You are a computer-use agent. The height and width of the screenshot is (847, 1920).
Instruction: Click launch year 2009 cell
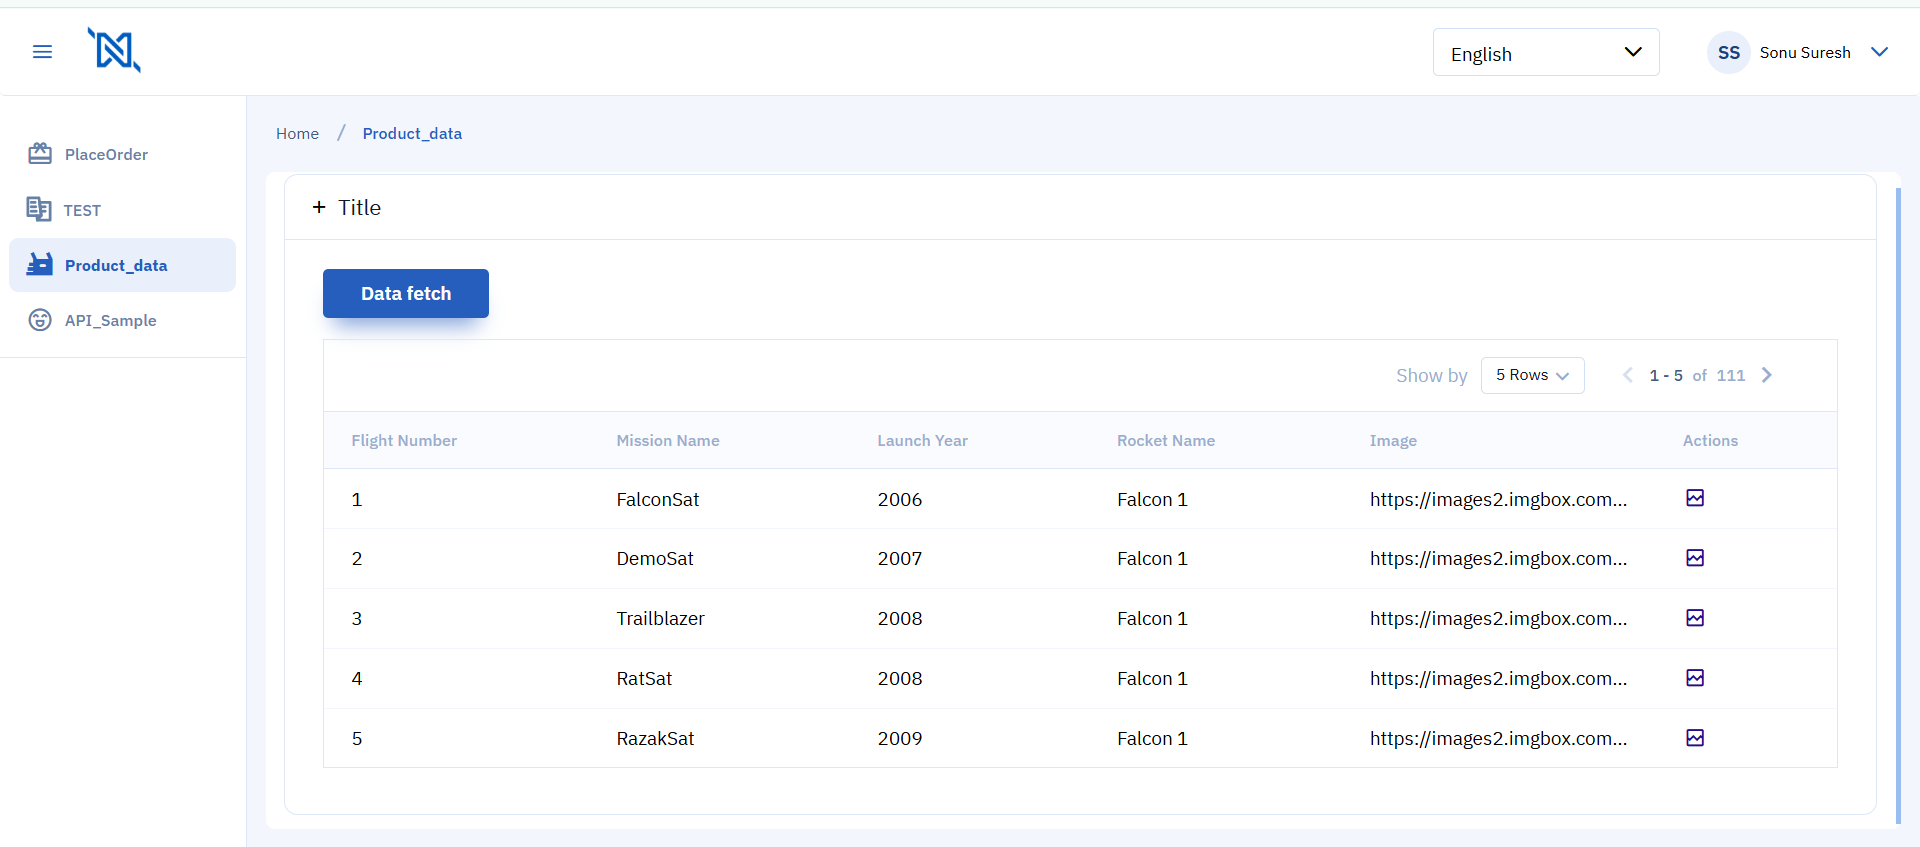point(900,738)
